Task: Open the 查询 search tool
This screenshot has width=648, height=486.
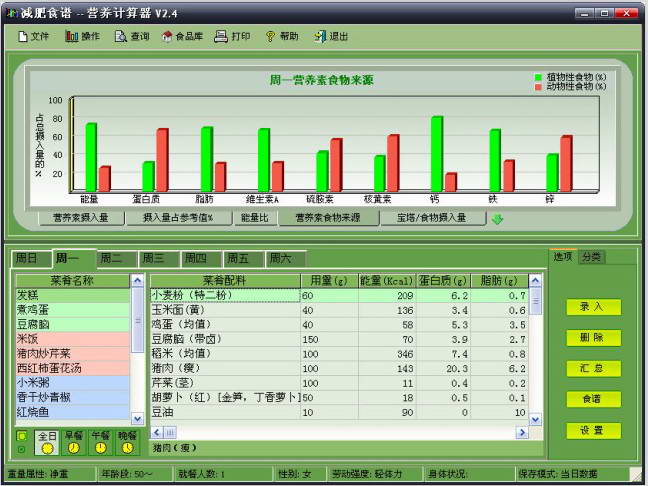Action: coord(131,36)
